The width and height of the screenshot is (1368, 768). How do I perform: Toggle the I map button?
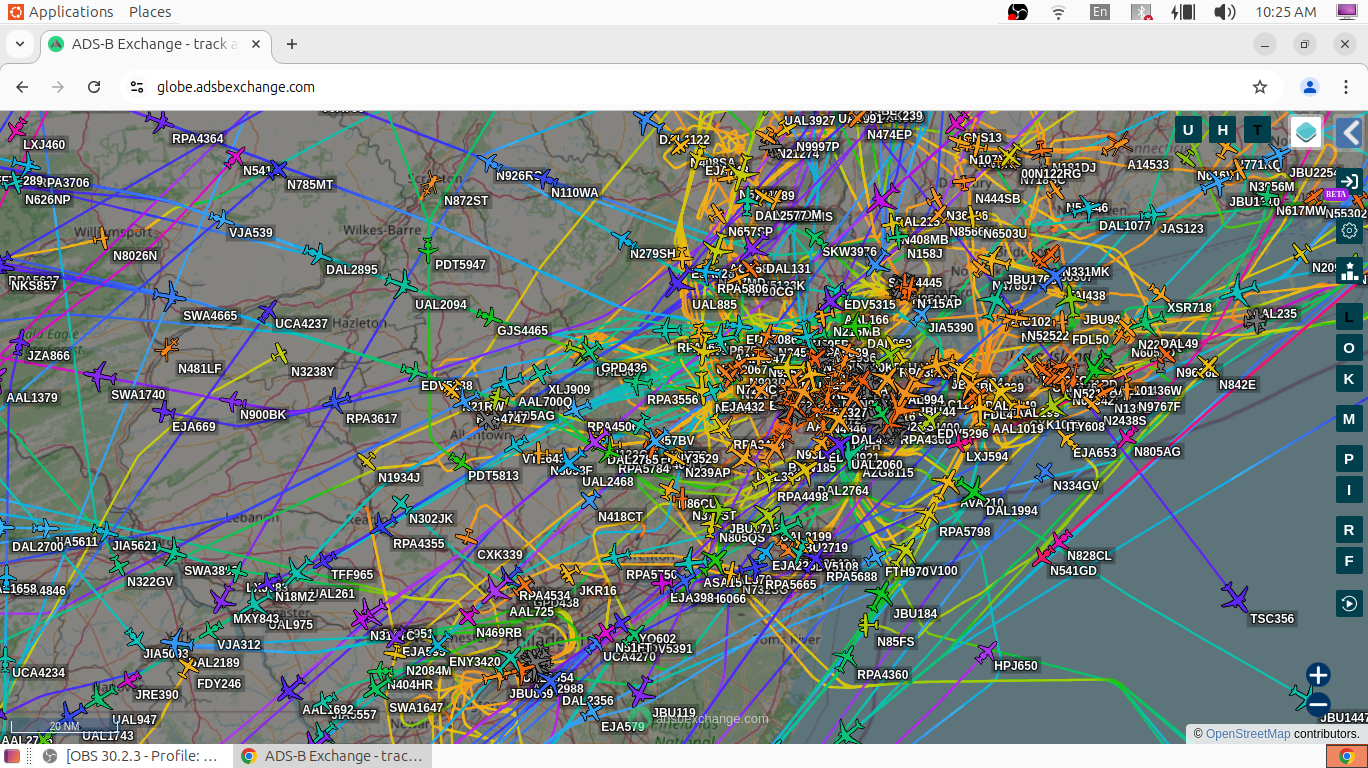click(x=1349, y=489)
